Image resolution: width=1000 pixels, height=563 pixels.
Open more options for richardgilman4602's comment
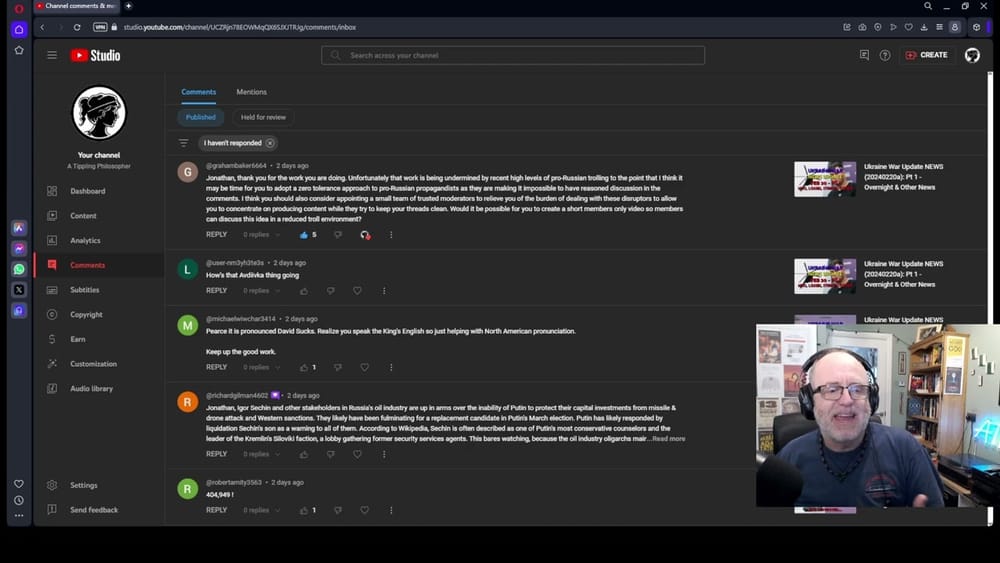pyautogui.click(x=384, y=454)
